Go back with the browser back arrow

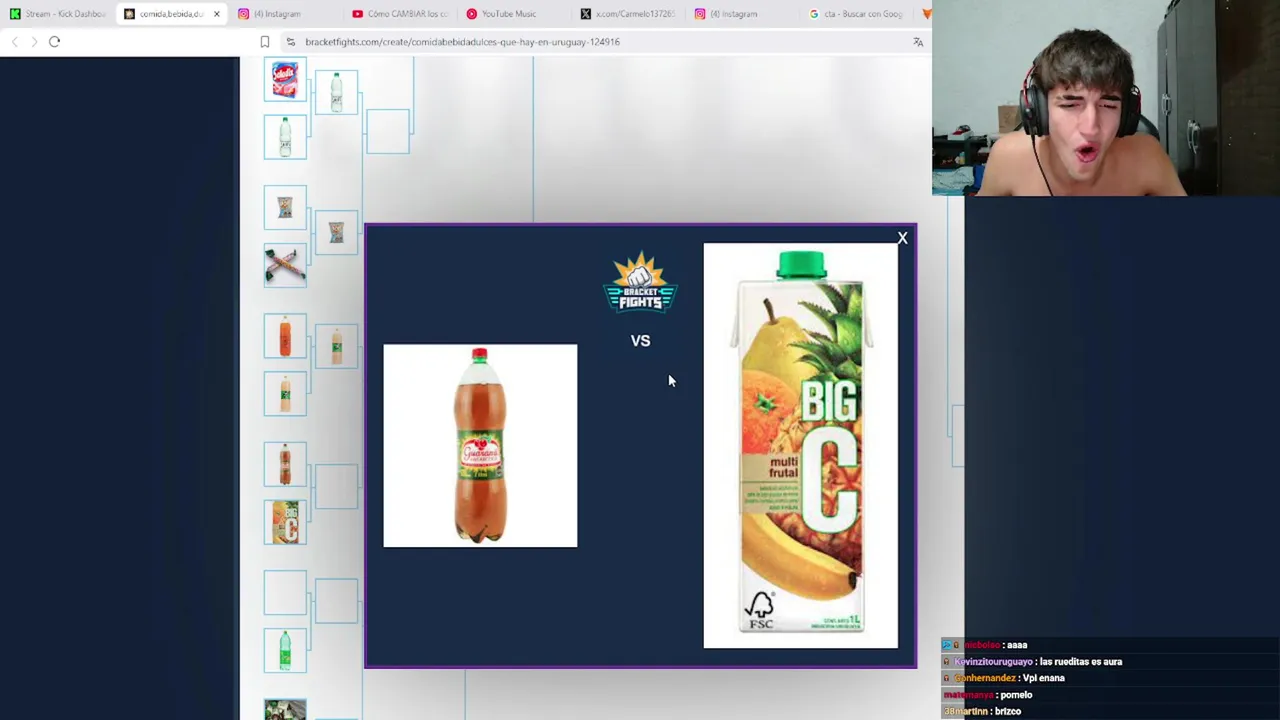click(15, 42)
